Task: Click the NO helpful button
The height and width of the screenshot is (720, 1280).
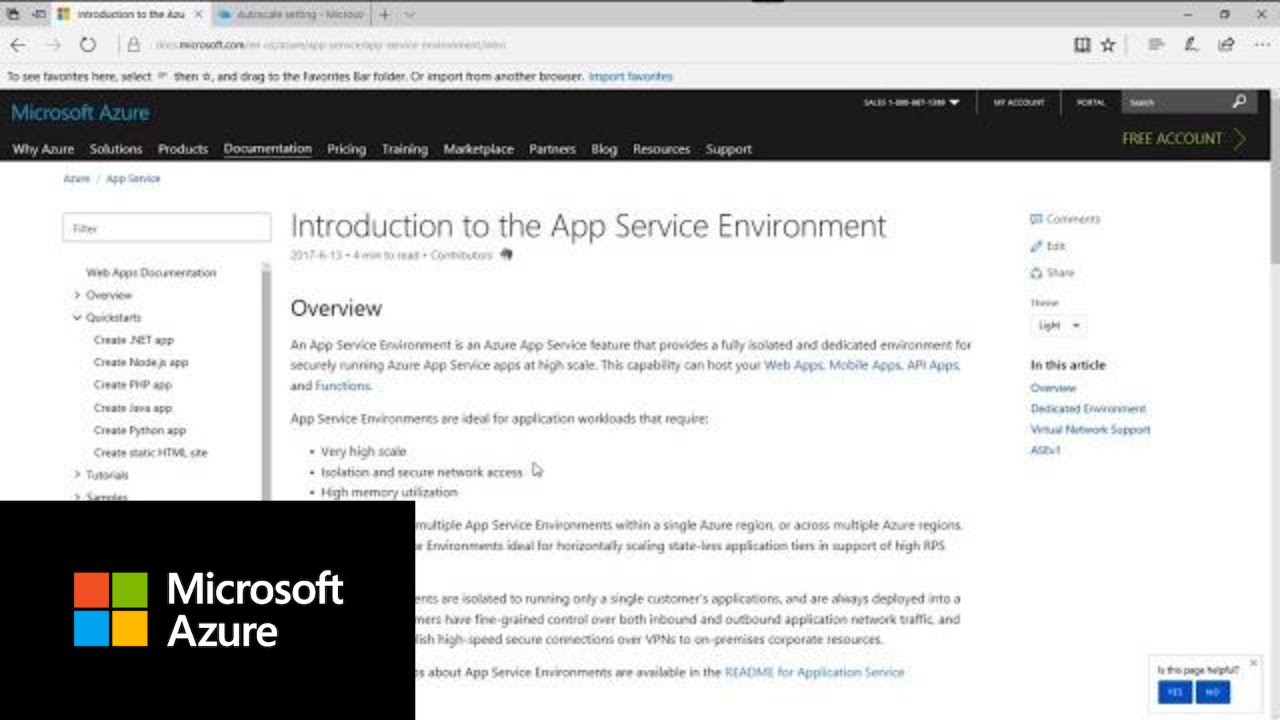Action: click(1212, 692)
